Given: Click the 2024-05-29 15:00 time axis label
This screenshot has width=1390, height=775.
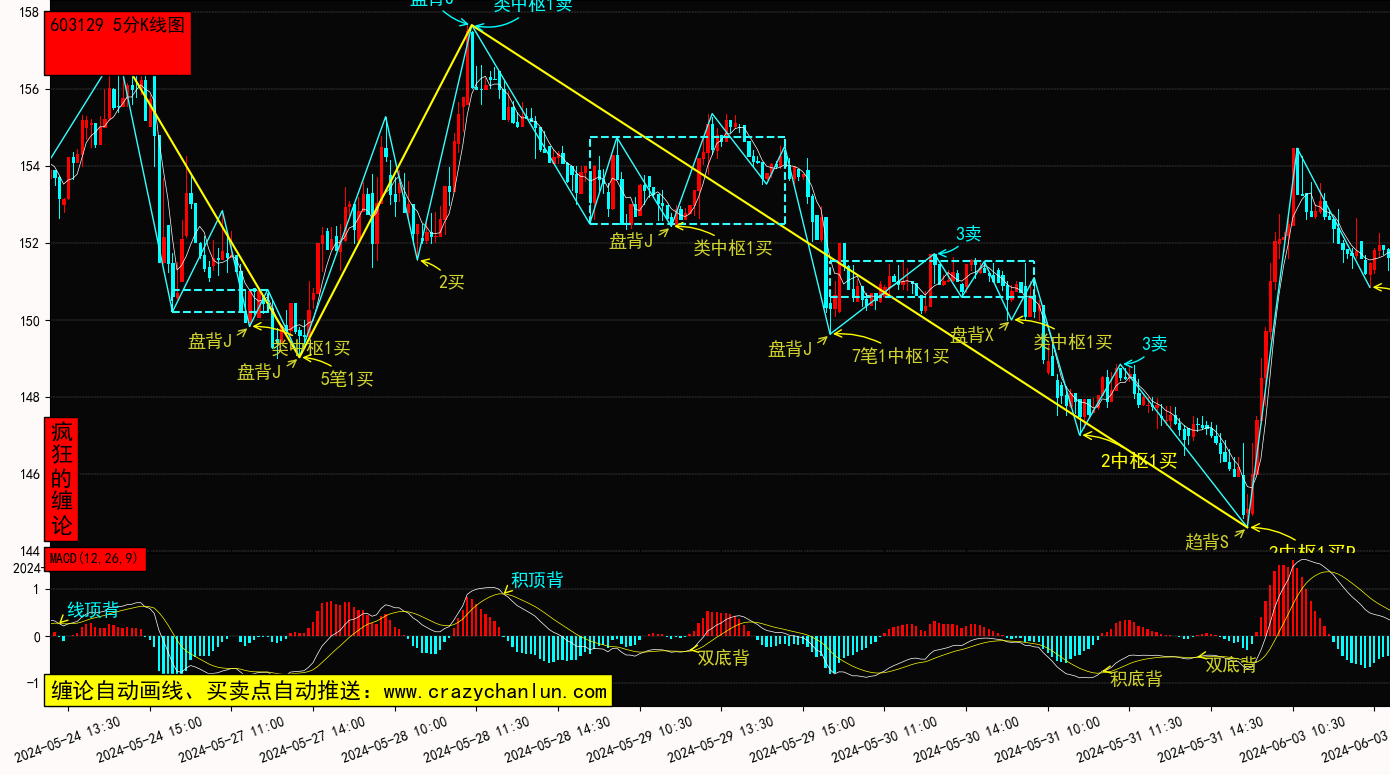Looking at the screenshot, I should (803, 740).
